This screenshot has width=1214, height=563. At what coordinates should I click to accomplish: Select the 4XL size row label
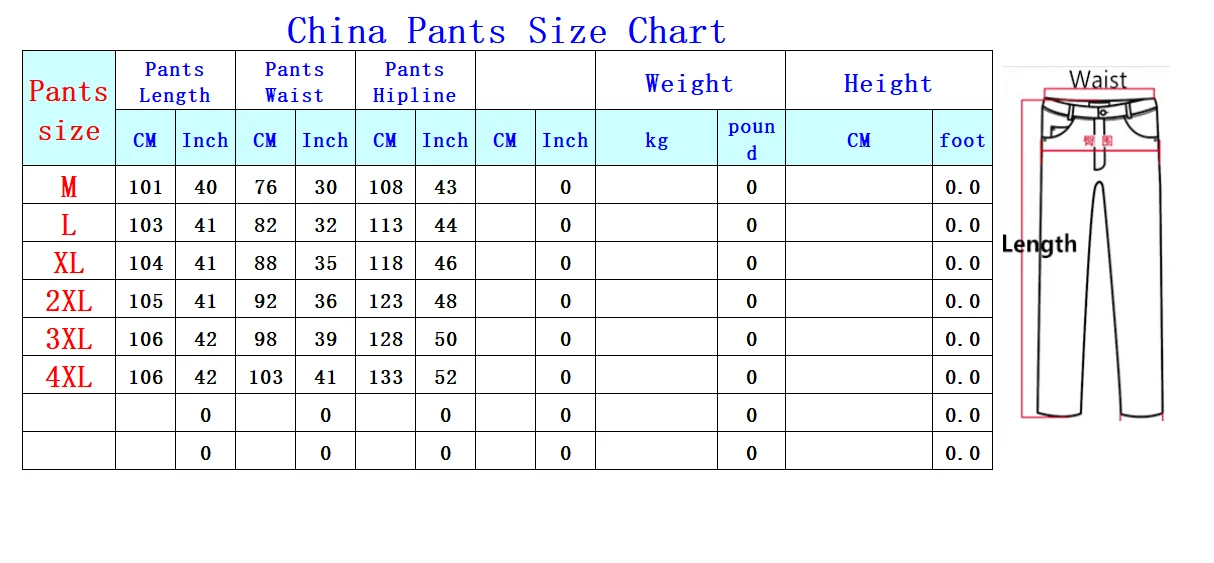pos(69,376)
